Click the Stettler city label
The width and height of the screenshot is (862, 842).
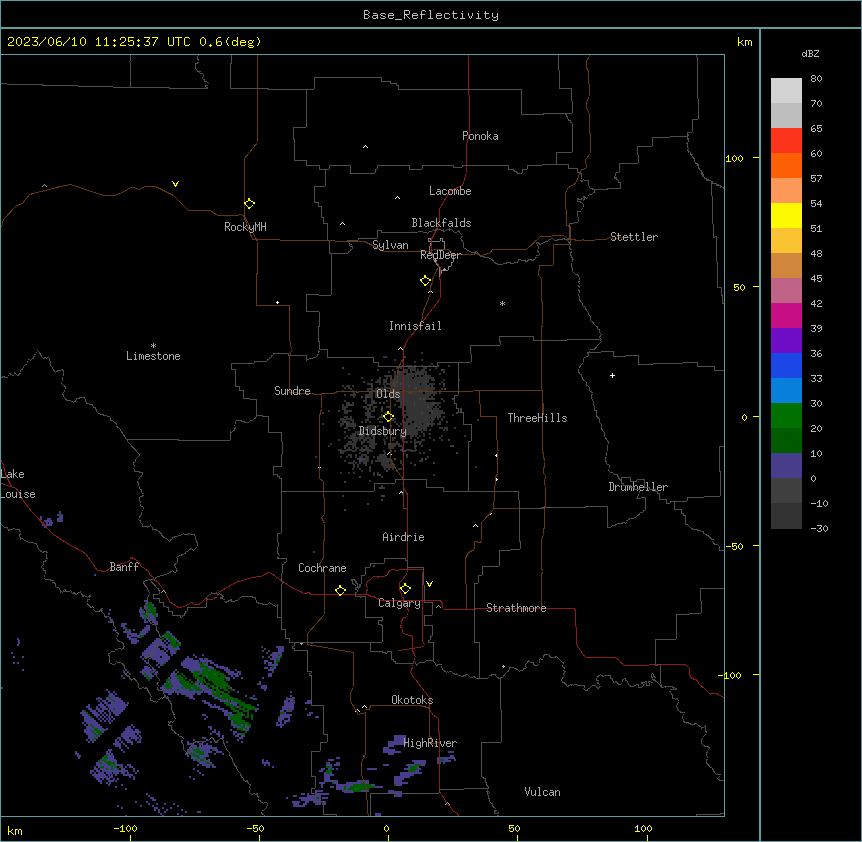tap(634, 237)
